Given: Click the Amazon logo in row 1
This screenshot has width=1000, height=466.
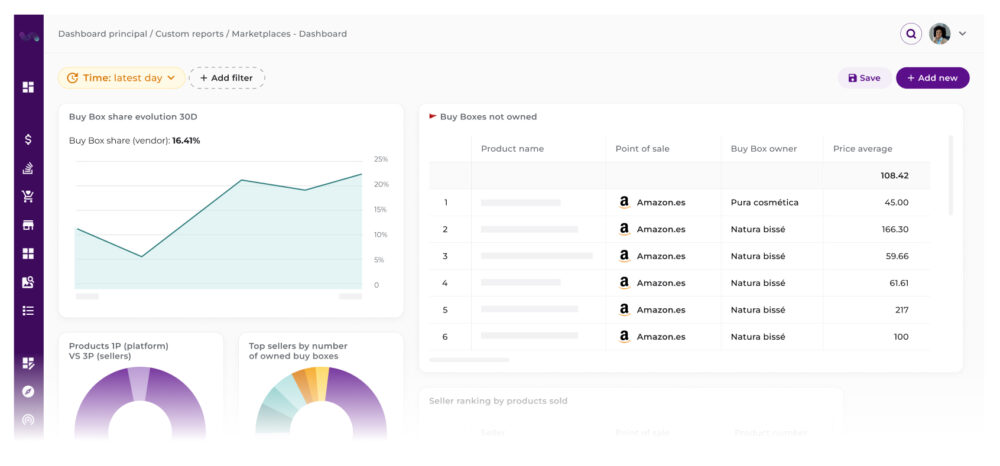Looking at the screenshot, I should [624, 202].
